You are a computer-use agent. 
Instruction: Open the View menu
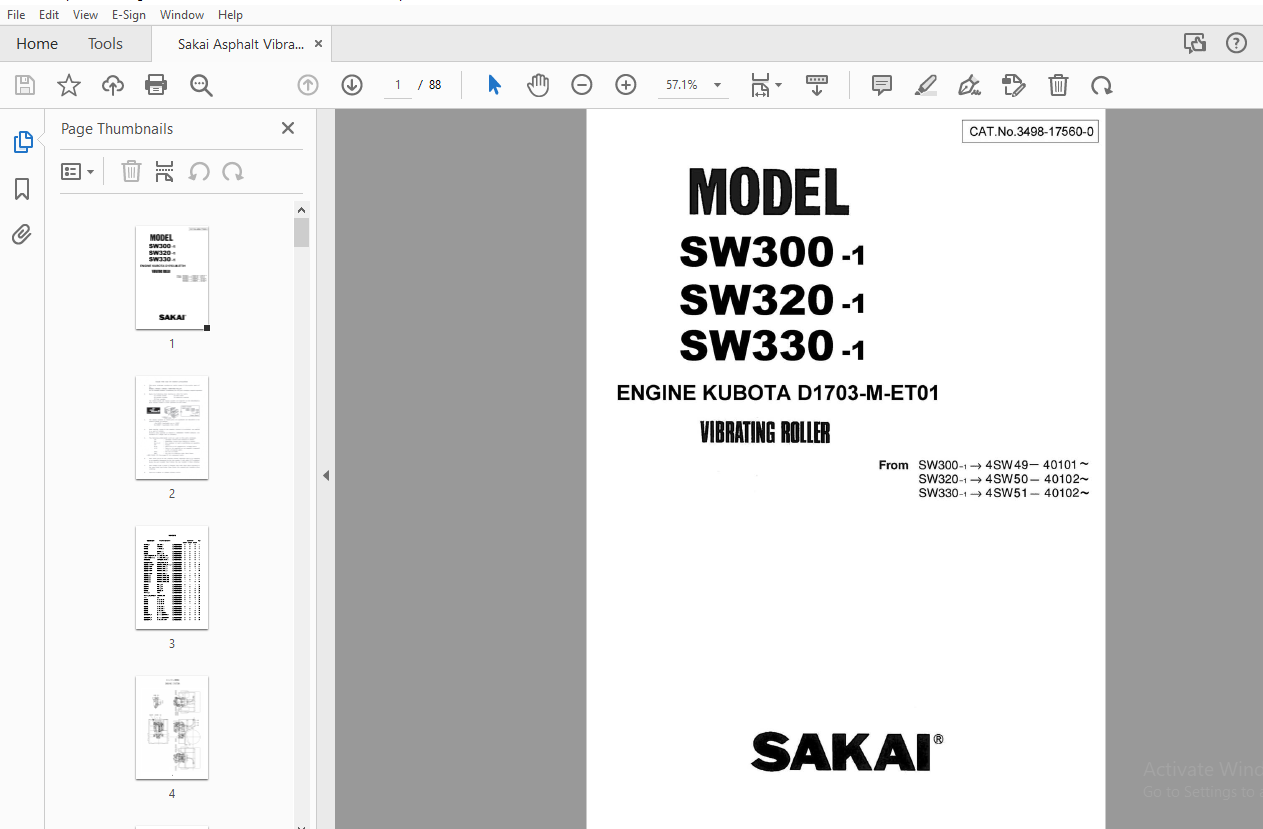pos(86,15)
